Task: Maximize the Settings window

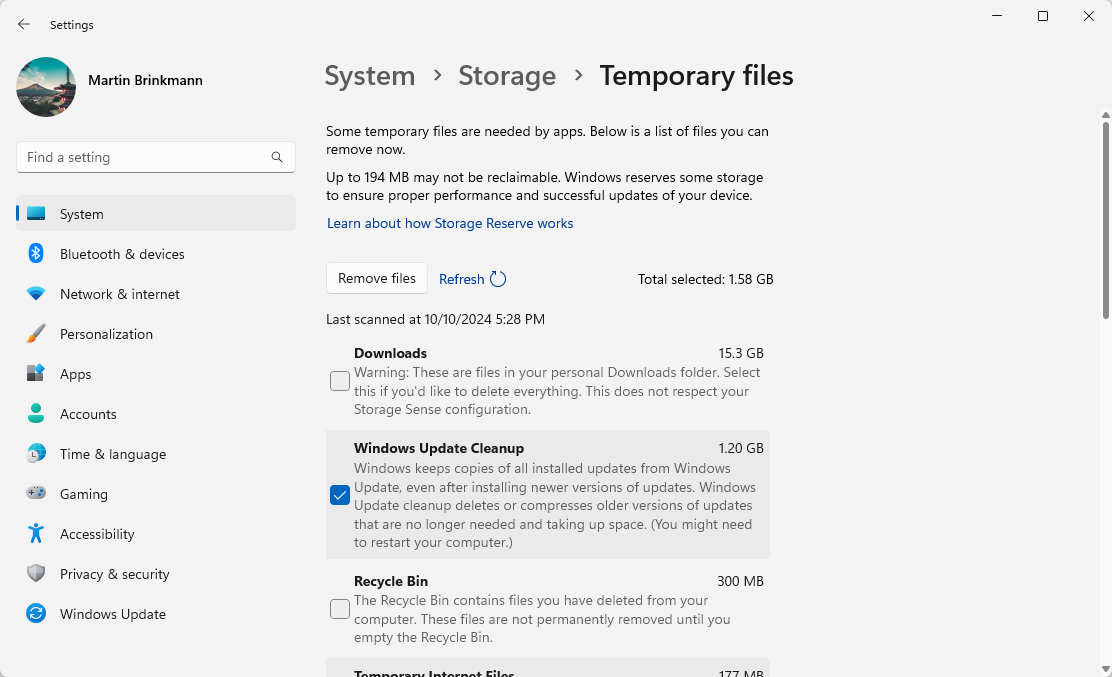Action: click(1042, 16)
